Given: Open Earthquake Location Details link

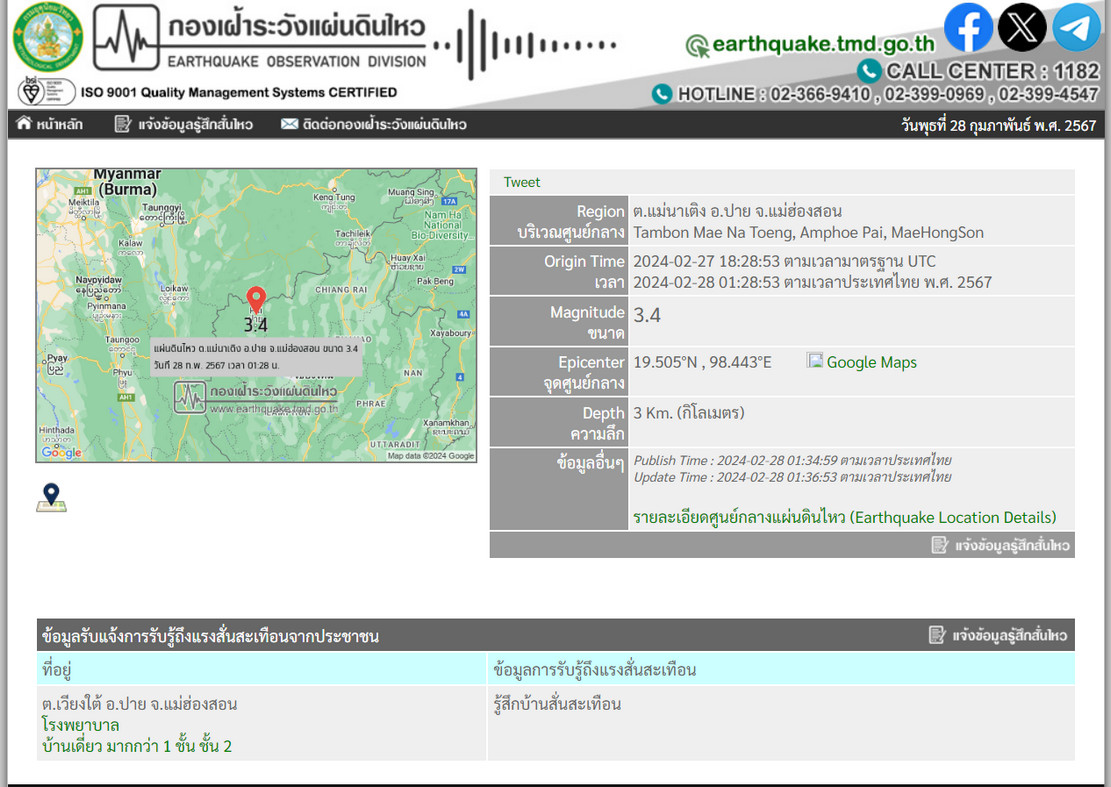Looking at the screenshot, I should (844, 517).
